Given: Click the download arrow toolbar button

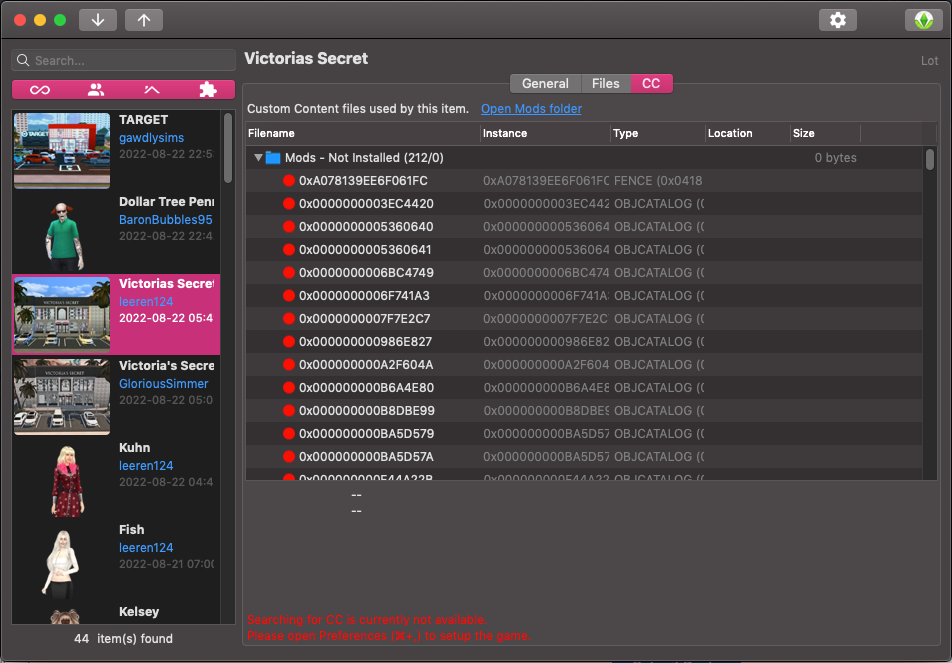Looking at the screenshot, I should [x=98, y=20].
